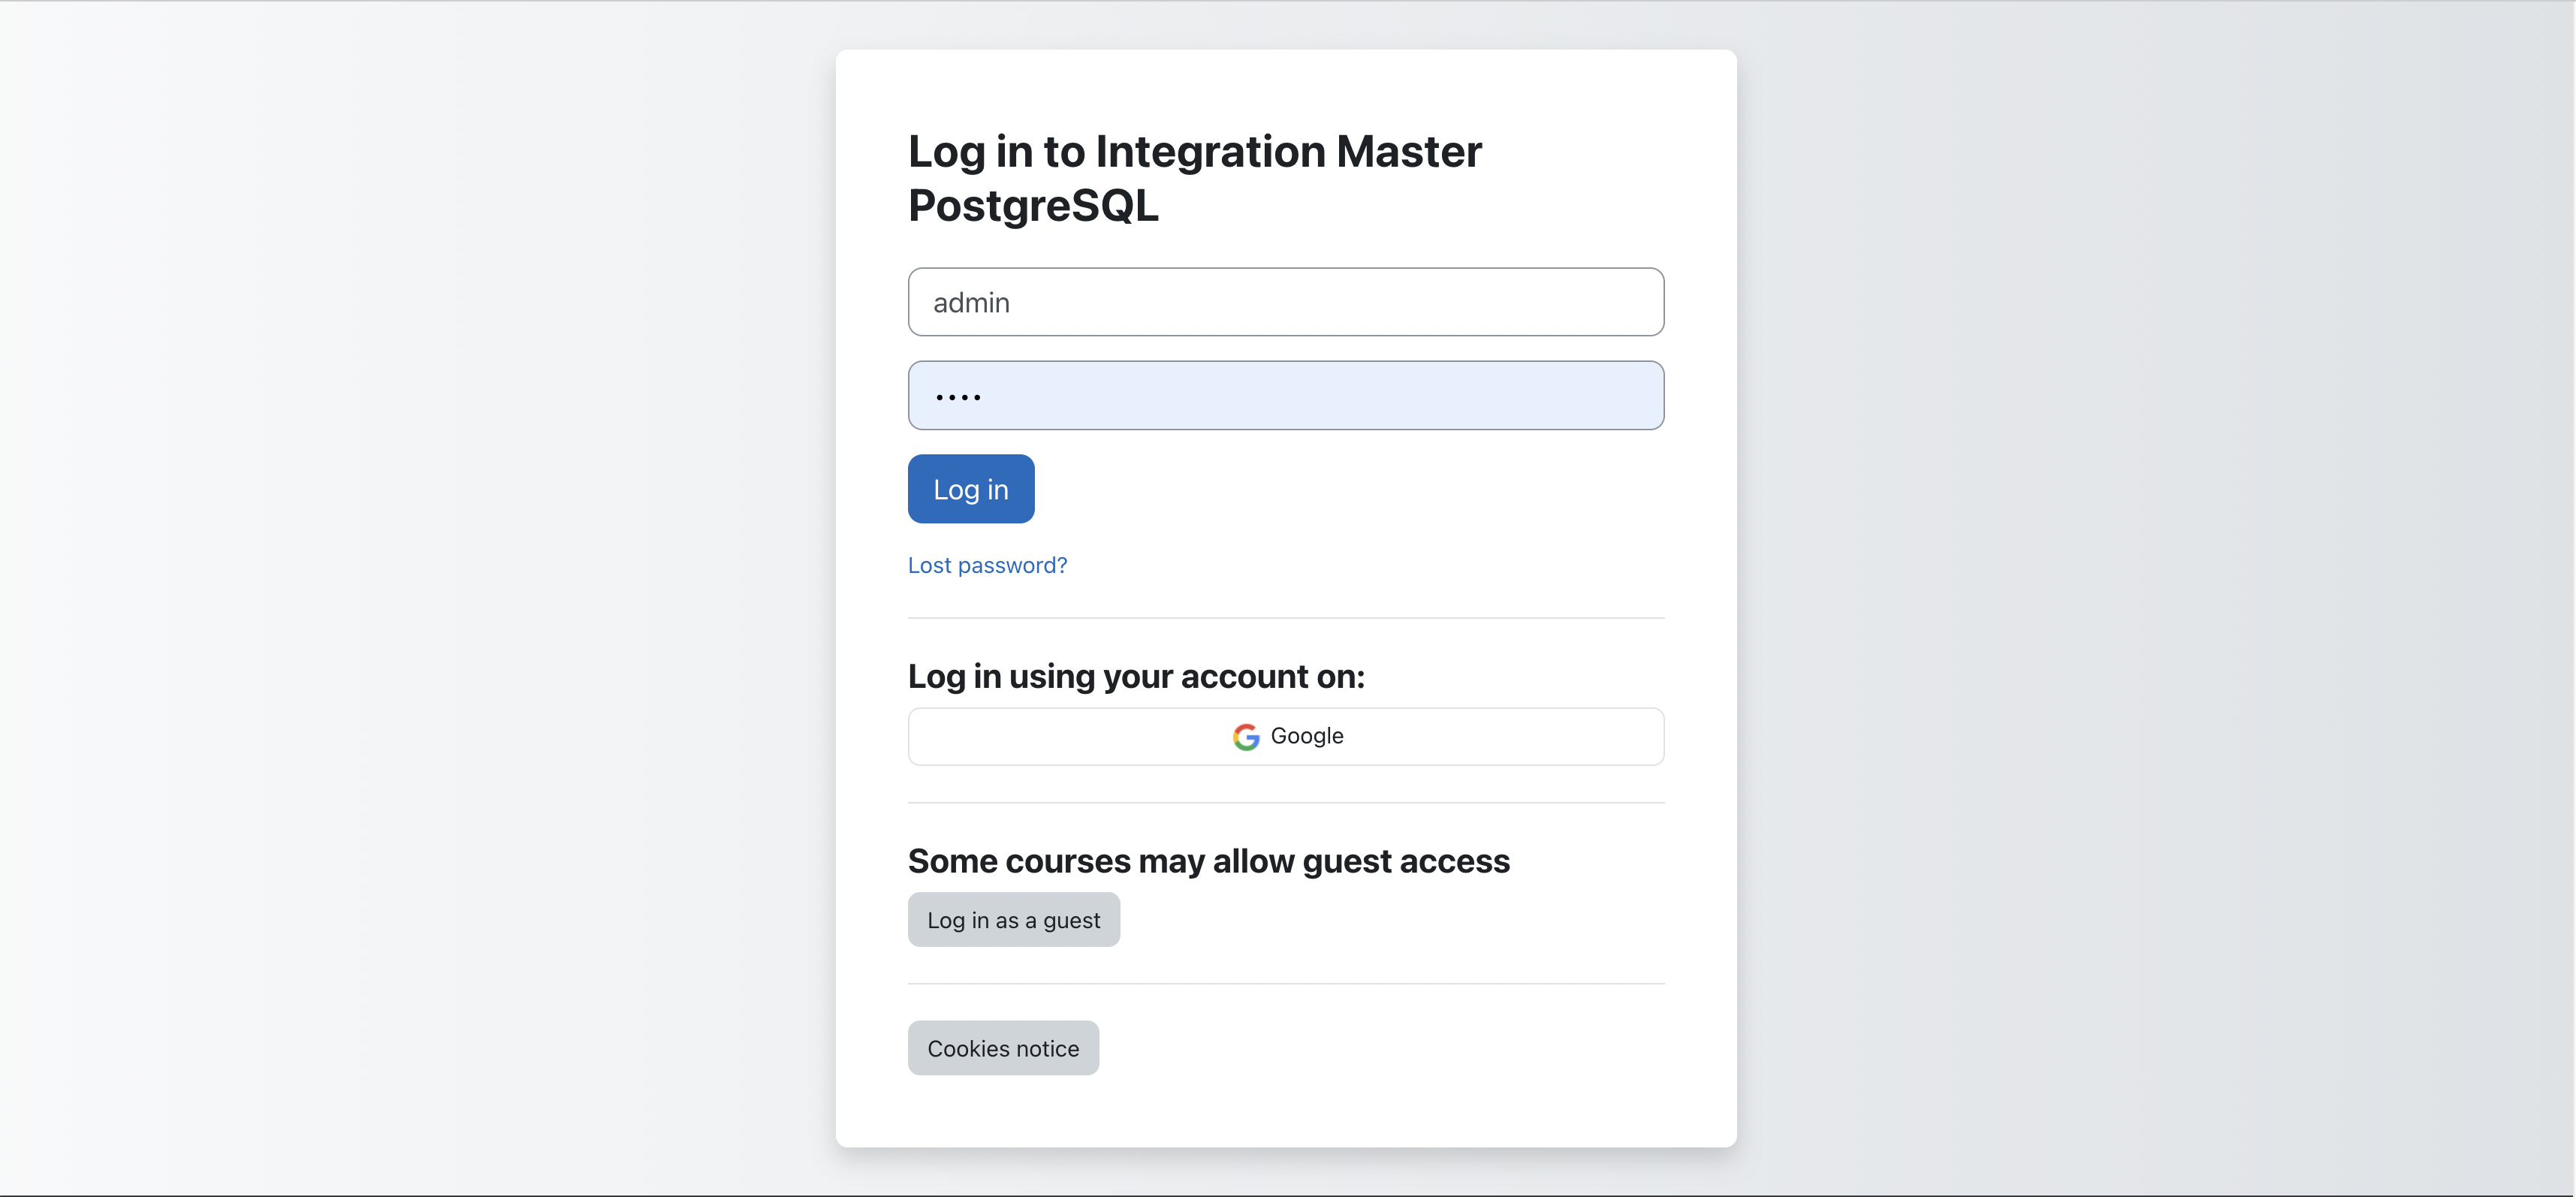Click the Google logo icon
2576x1197 pixels.
tap(1246, 737)
